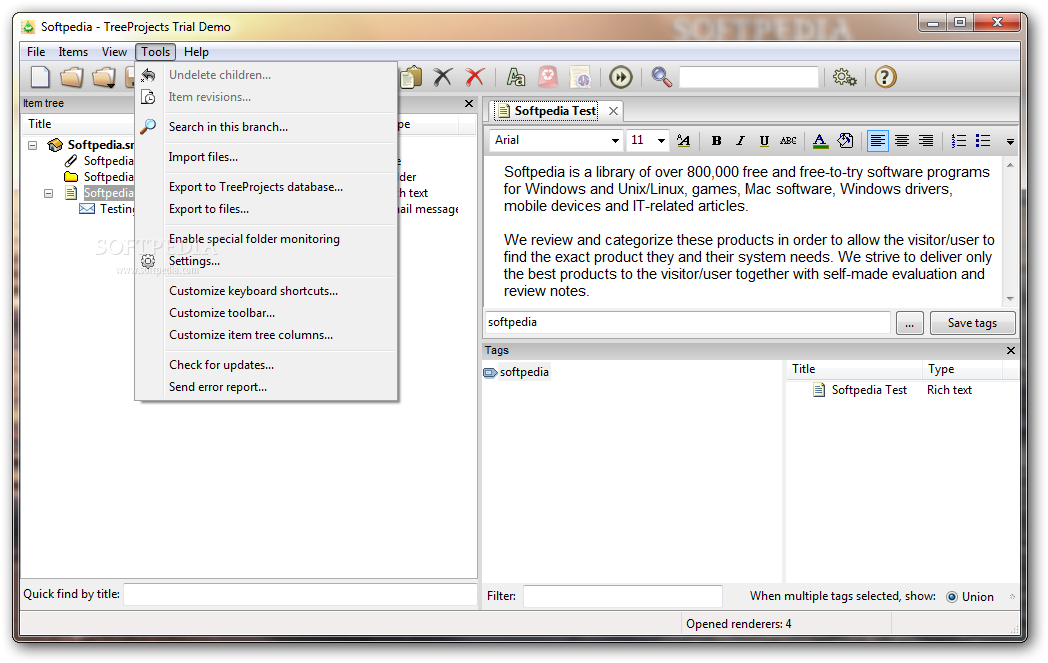Toggle bold formatting in the editor
The image size is (1048, 663).
click(716, 140)
